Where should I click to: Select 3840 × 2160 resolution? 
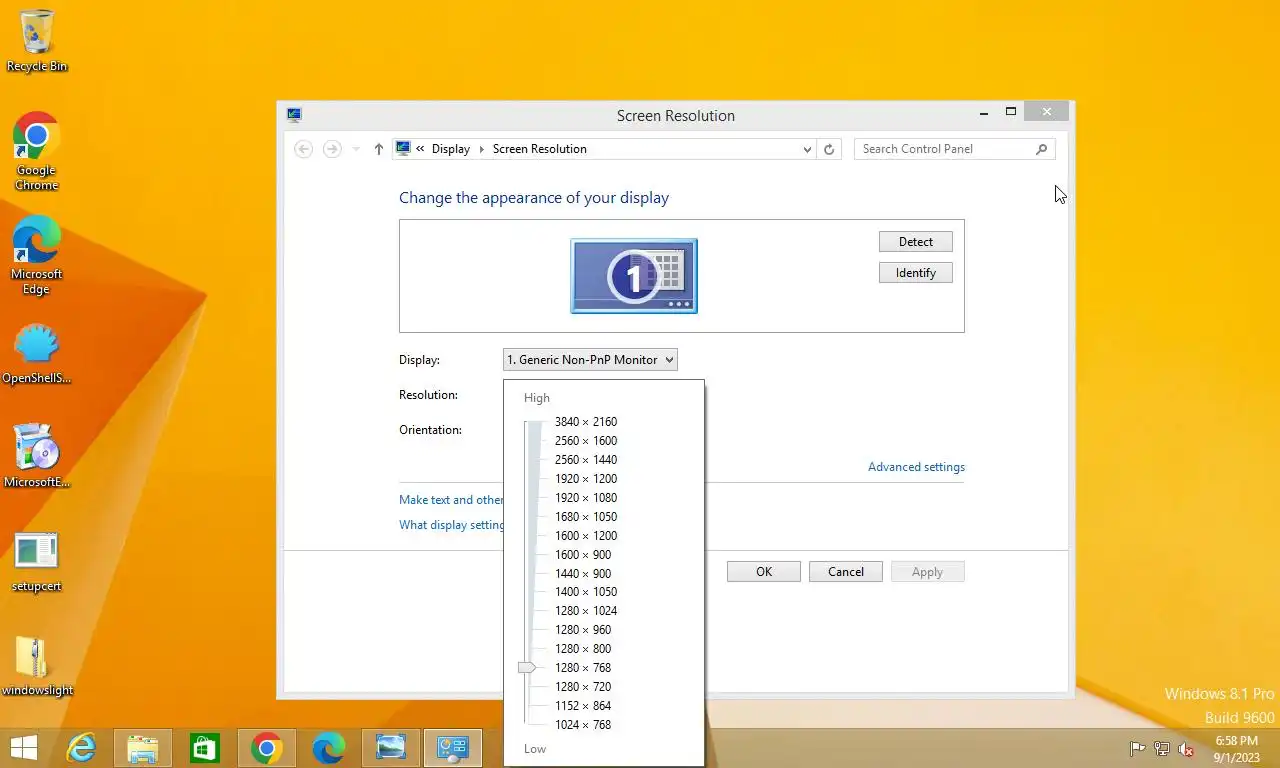coord(586,422)
